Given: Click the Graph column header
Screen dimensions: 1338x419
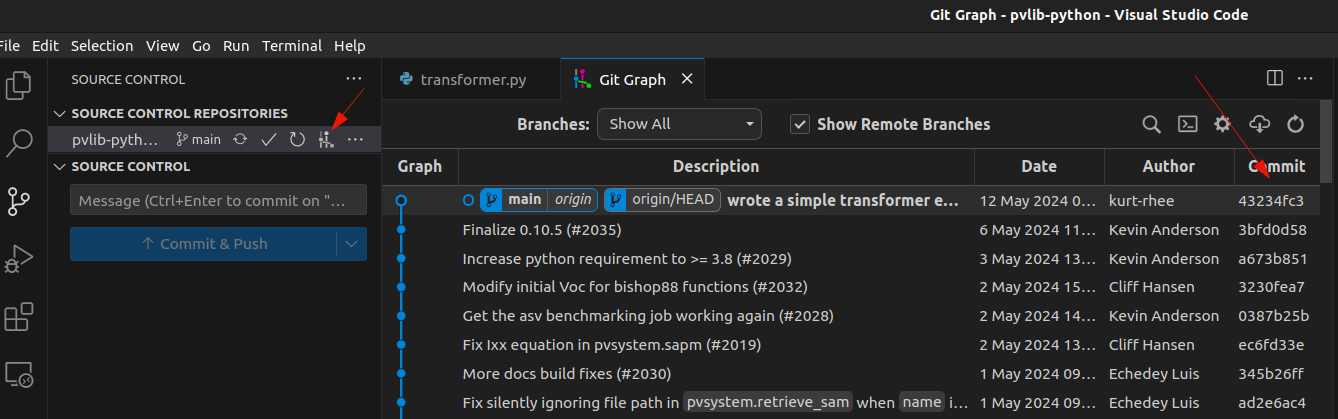Looking at the screenshot, I should [420, 166].
